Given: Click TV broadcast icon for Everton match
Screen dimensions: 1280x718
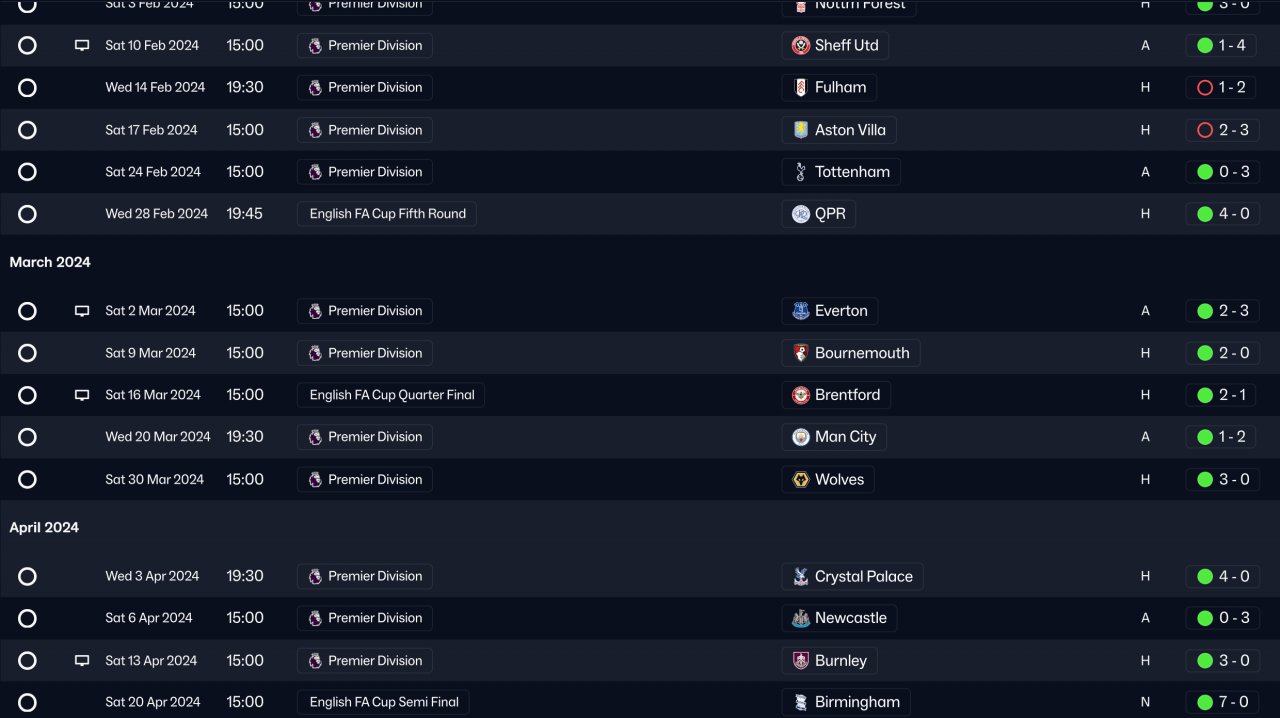Looking at the screenshot, I should [x=82, y=311].
